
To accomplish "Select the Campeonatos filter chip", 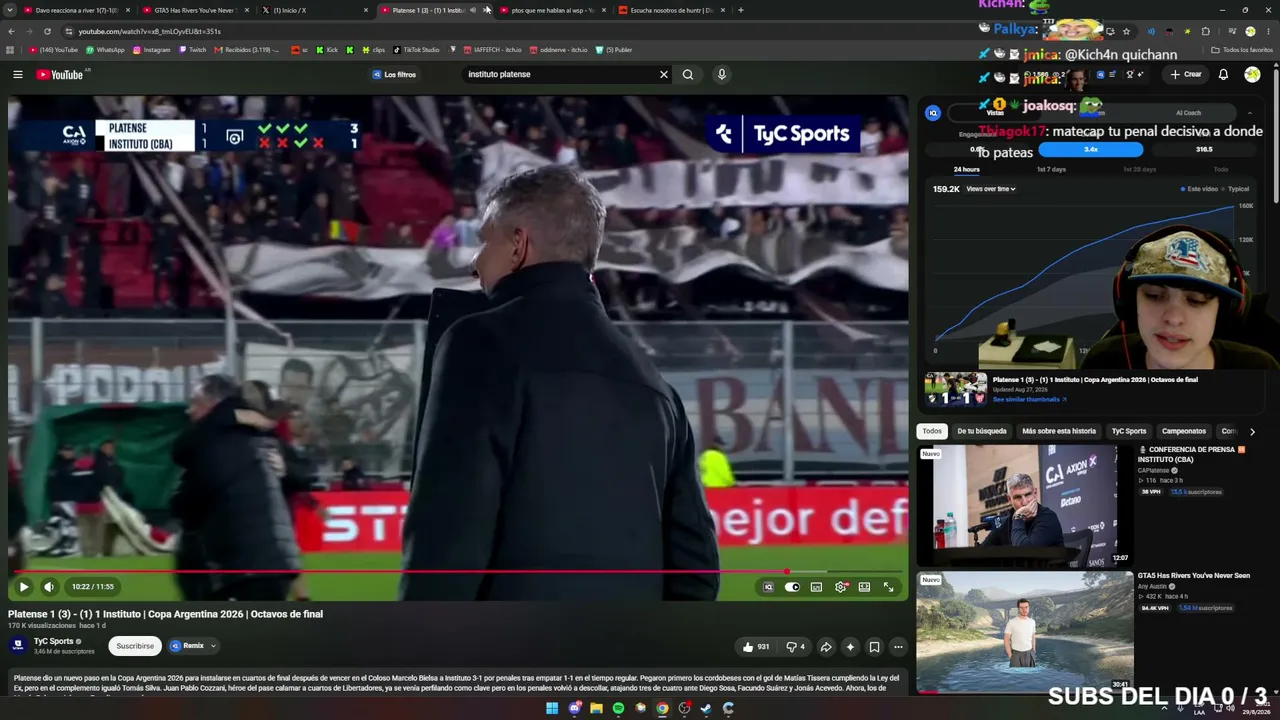I will tap(1184, 431).
